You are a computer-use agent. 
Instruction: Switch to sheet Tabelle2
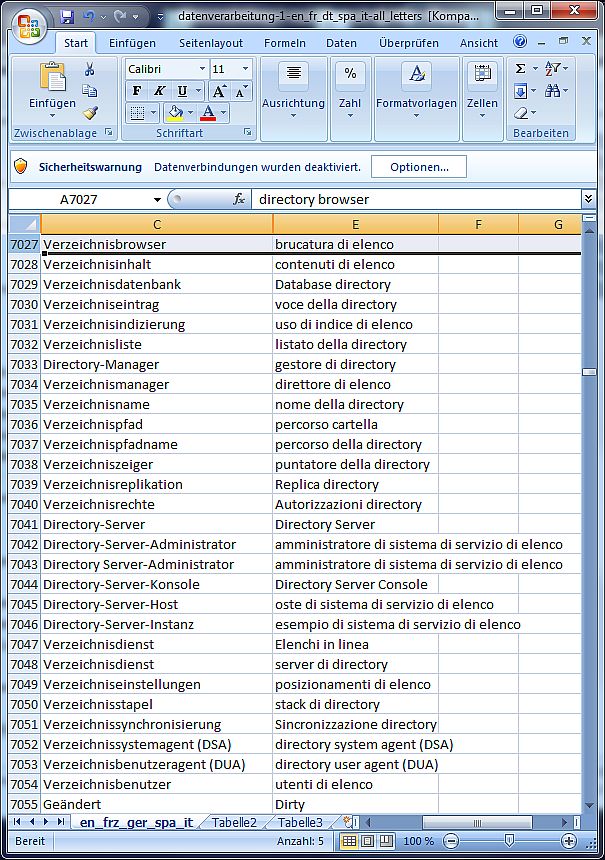(x=234, y=822)
